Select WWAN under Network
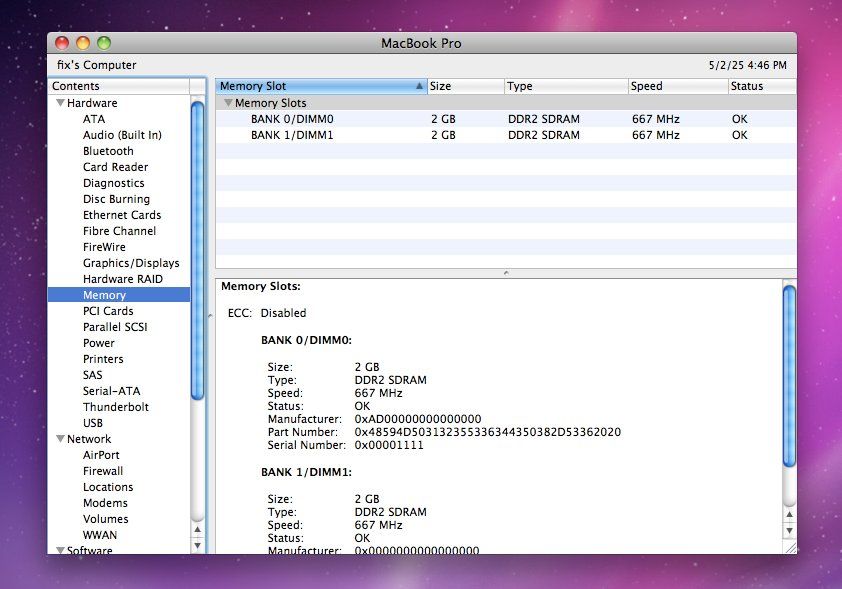This screenshot has height=589, width=842. (100, 535)
